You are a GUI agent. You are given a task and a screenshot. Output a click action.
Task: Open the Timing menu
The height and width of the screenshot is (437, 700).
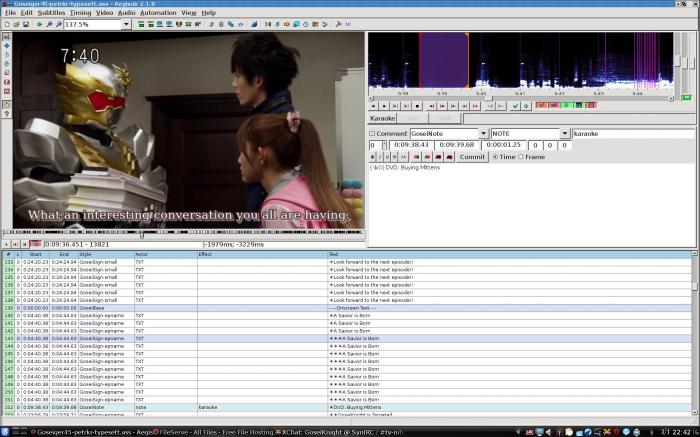(80, 13)
